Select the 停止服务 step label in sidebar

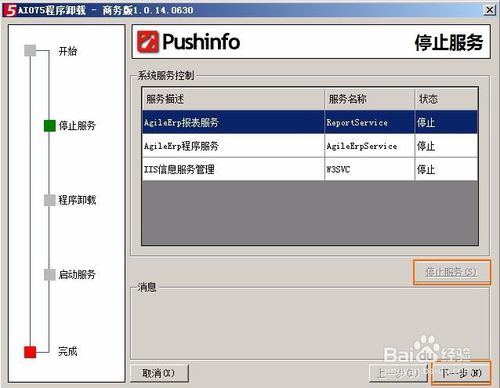pyautogui.click(x=77, y=126)
